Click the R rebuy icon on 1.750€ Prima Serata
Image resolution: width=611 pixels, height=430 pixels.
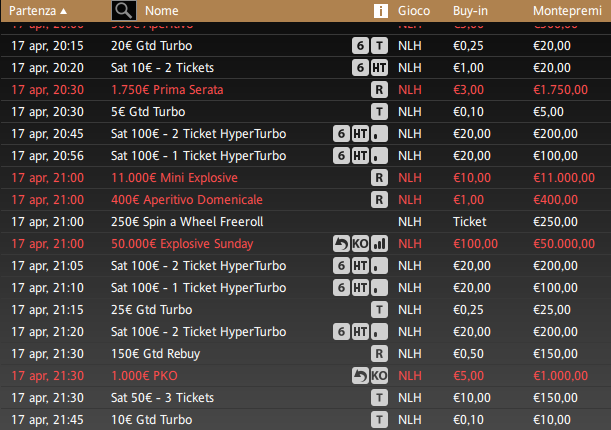[379, 90]
